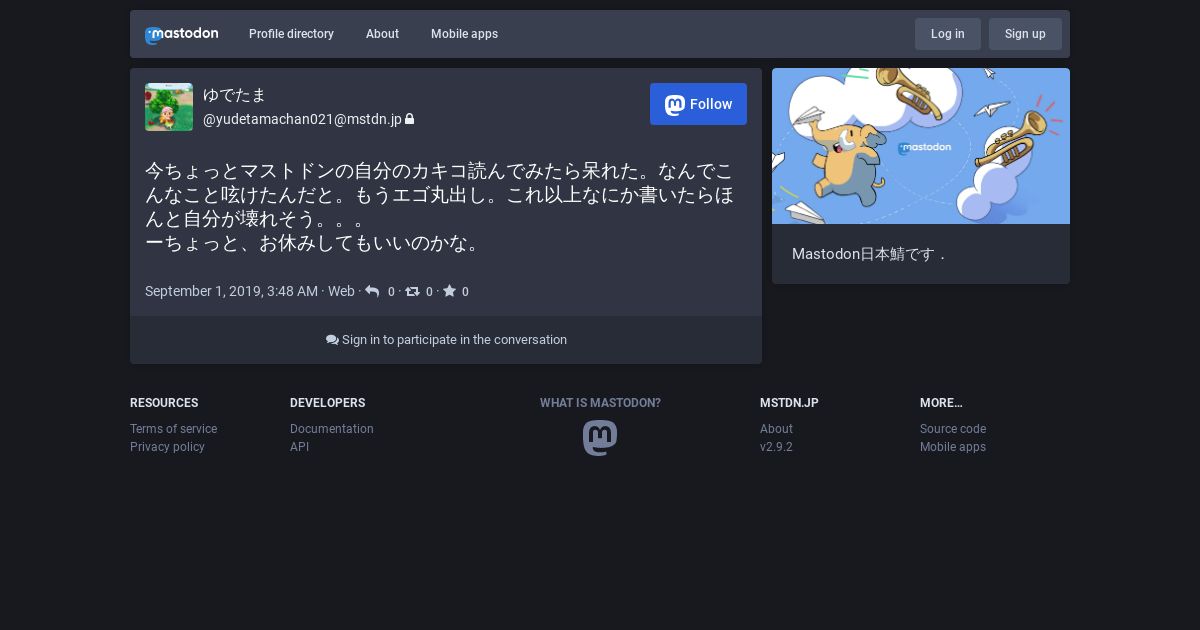The height and width of the screenshot is (630, 1200).
Task: Open About in top navigation
Action: 382,34
